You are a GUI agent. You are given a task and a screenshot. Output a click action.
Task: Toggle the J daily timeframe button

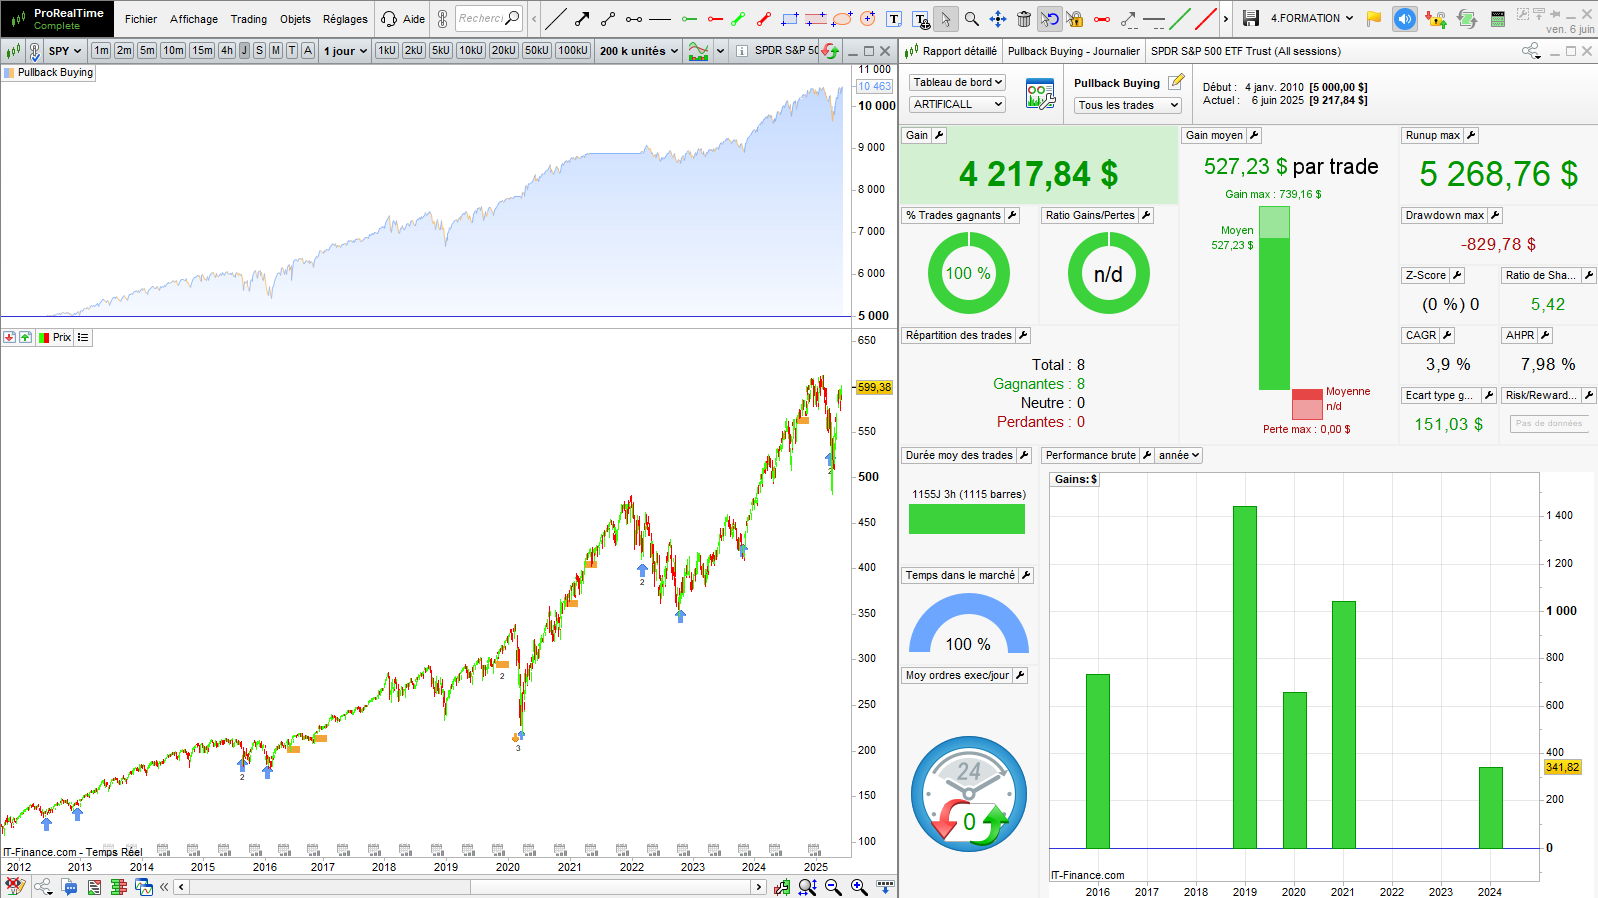click(x=244, y=50)
